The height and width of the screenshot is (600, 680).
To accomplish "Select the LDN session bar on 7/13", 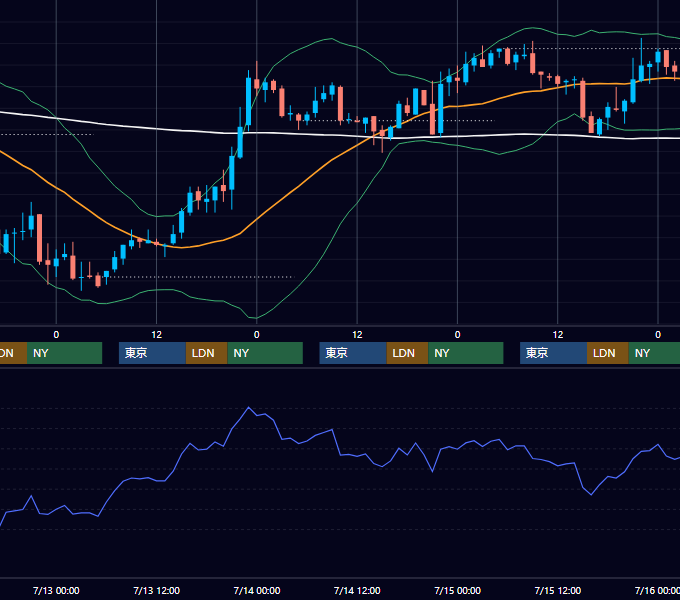I will (x=206, y=353).
